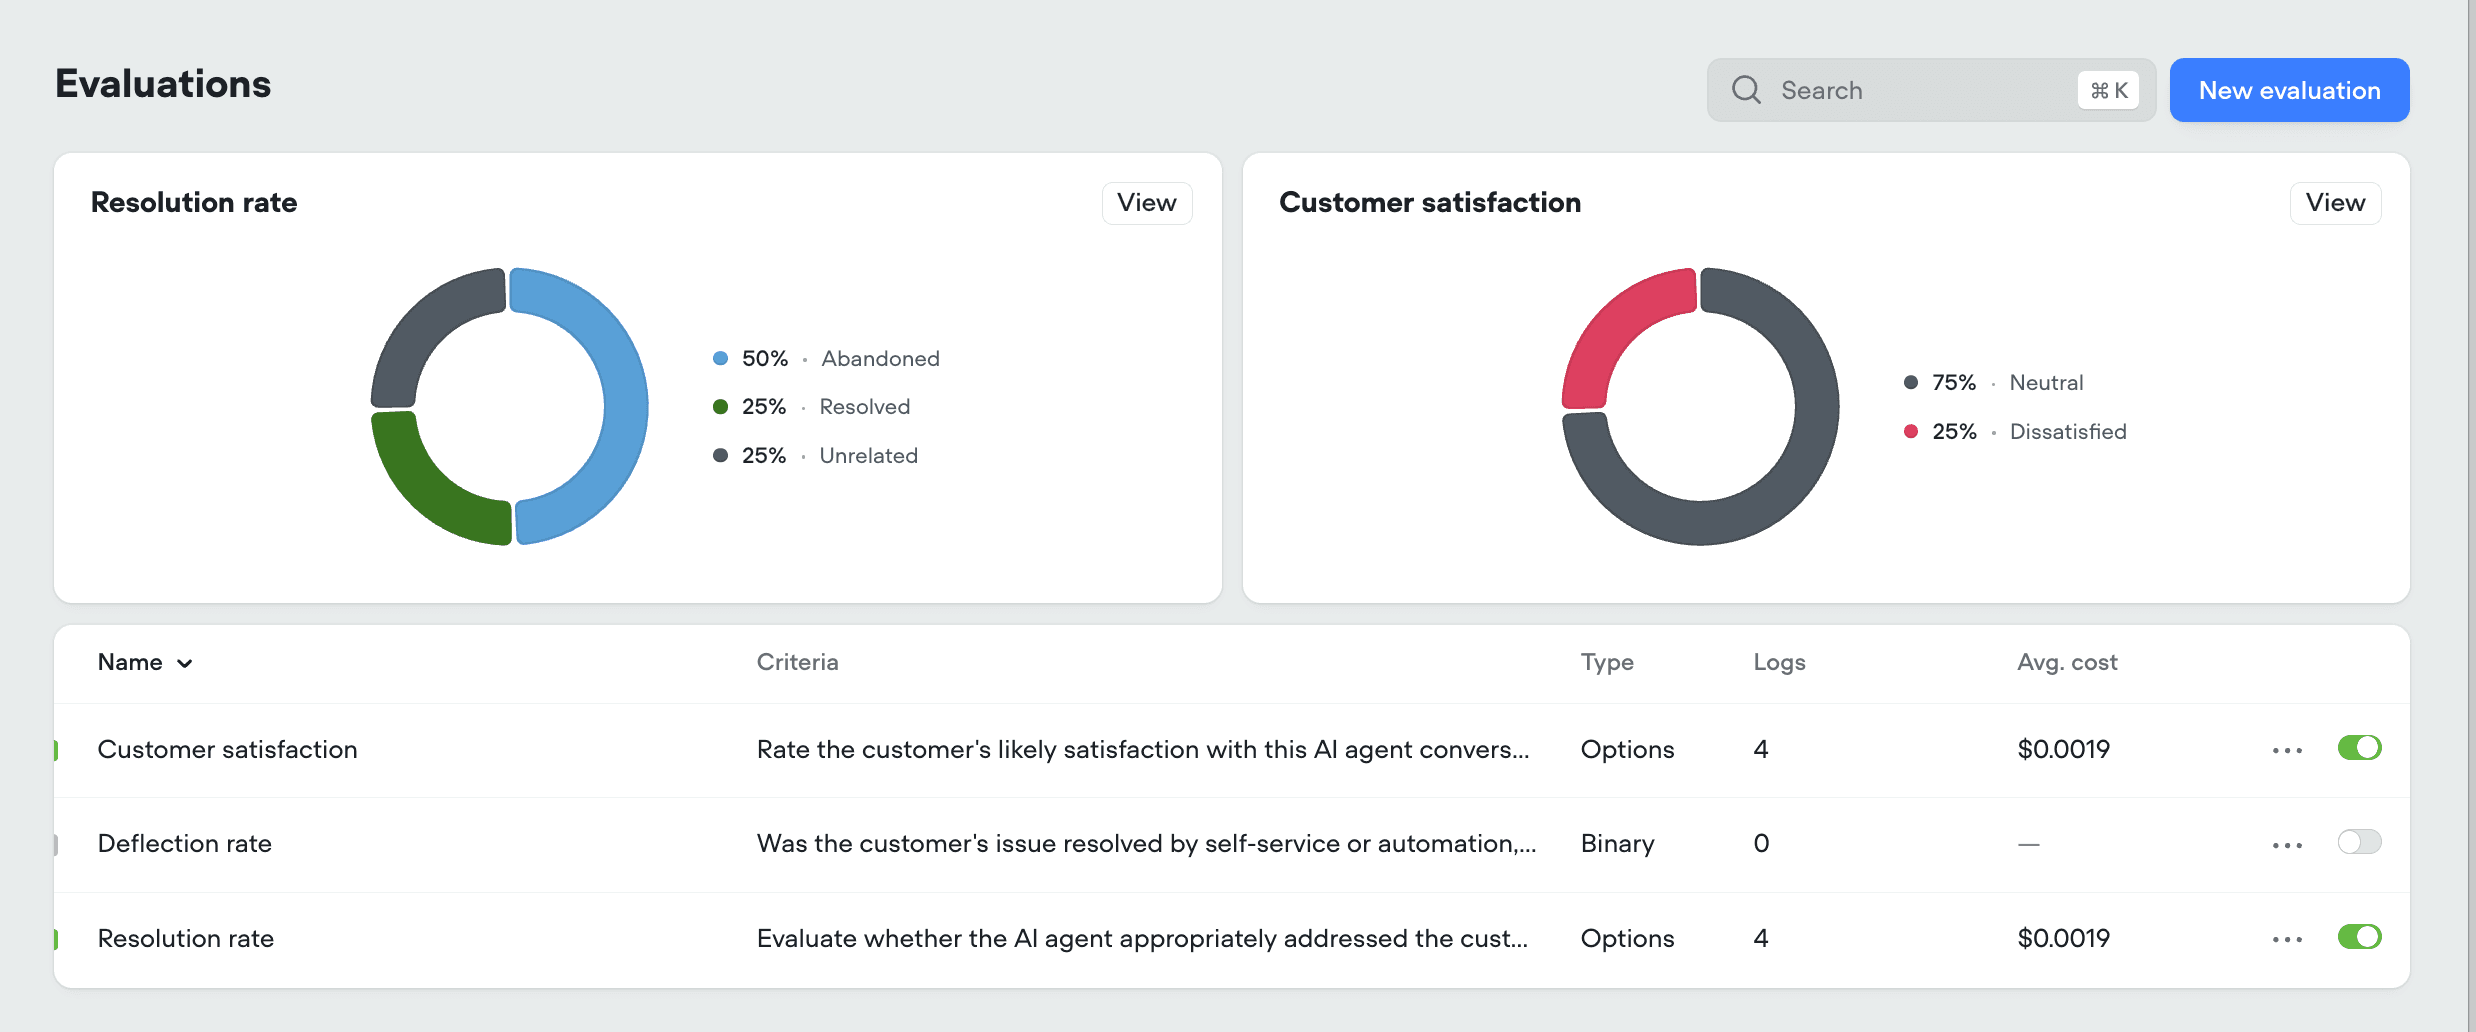This screenshot has height=1032, width=2476.
Task: Click the ⌘K shortcut badge
Action: pyautogui.click(x=2108, y=90)
